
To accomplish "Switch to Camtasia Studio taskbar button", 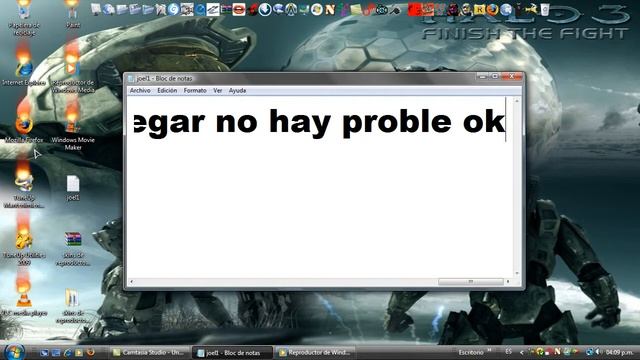I will tap(149, 352).
